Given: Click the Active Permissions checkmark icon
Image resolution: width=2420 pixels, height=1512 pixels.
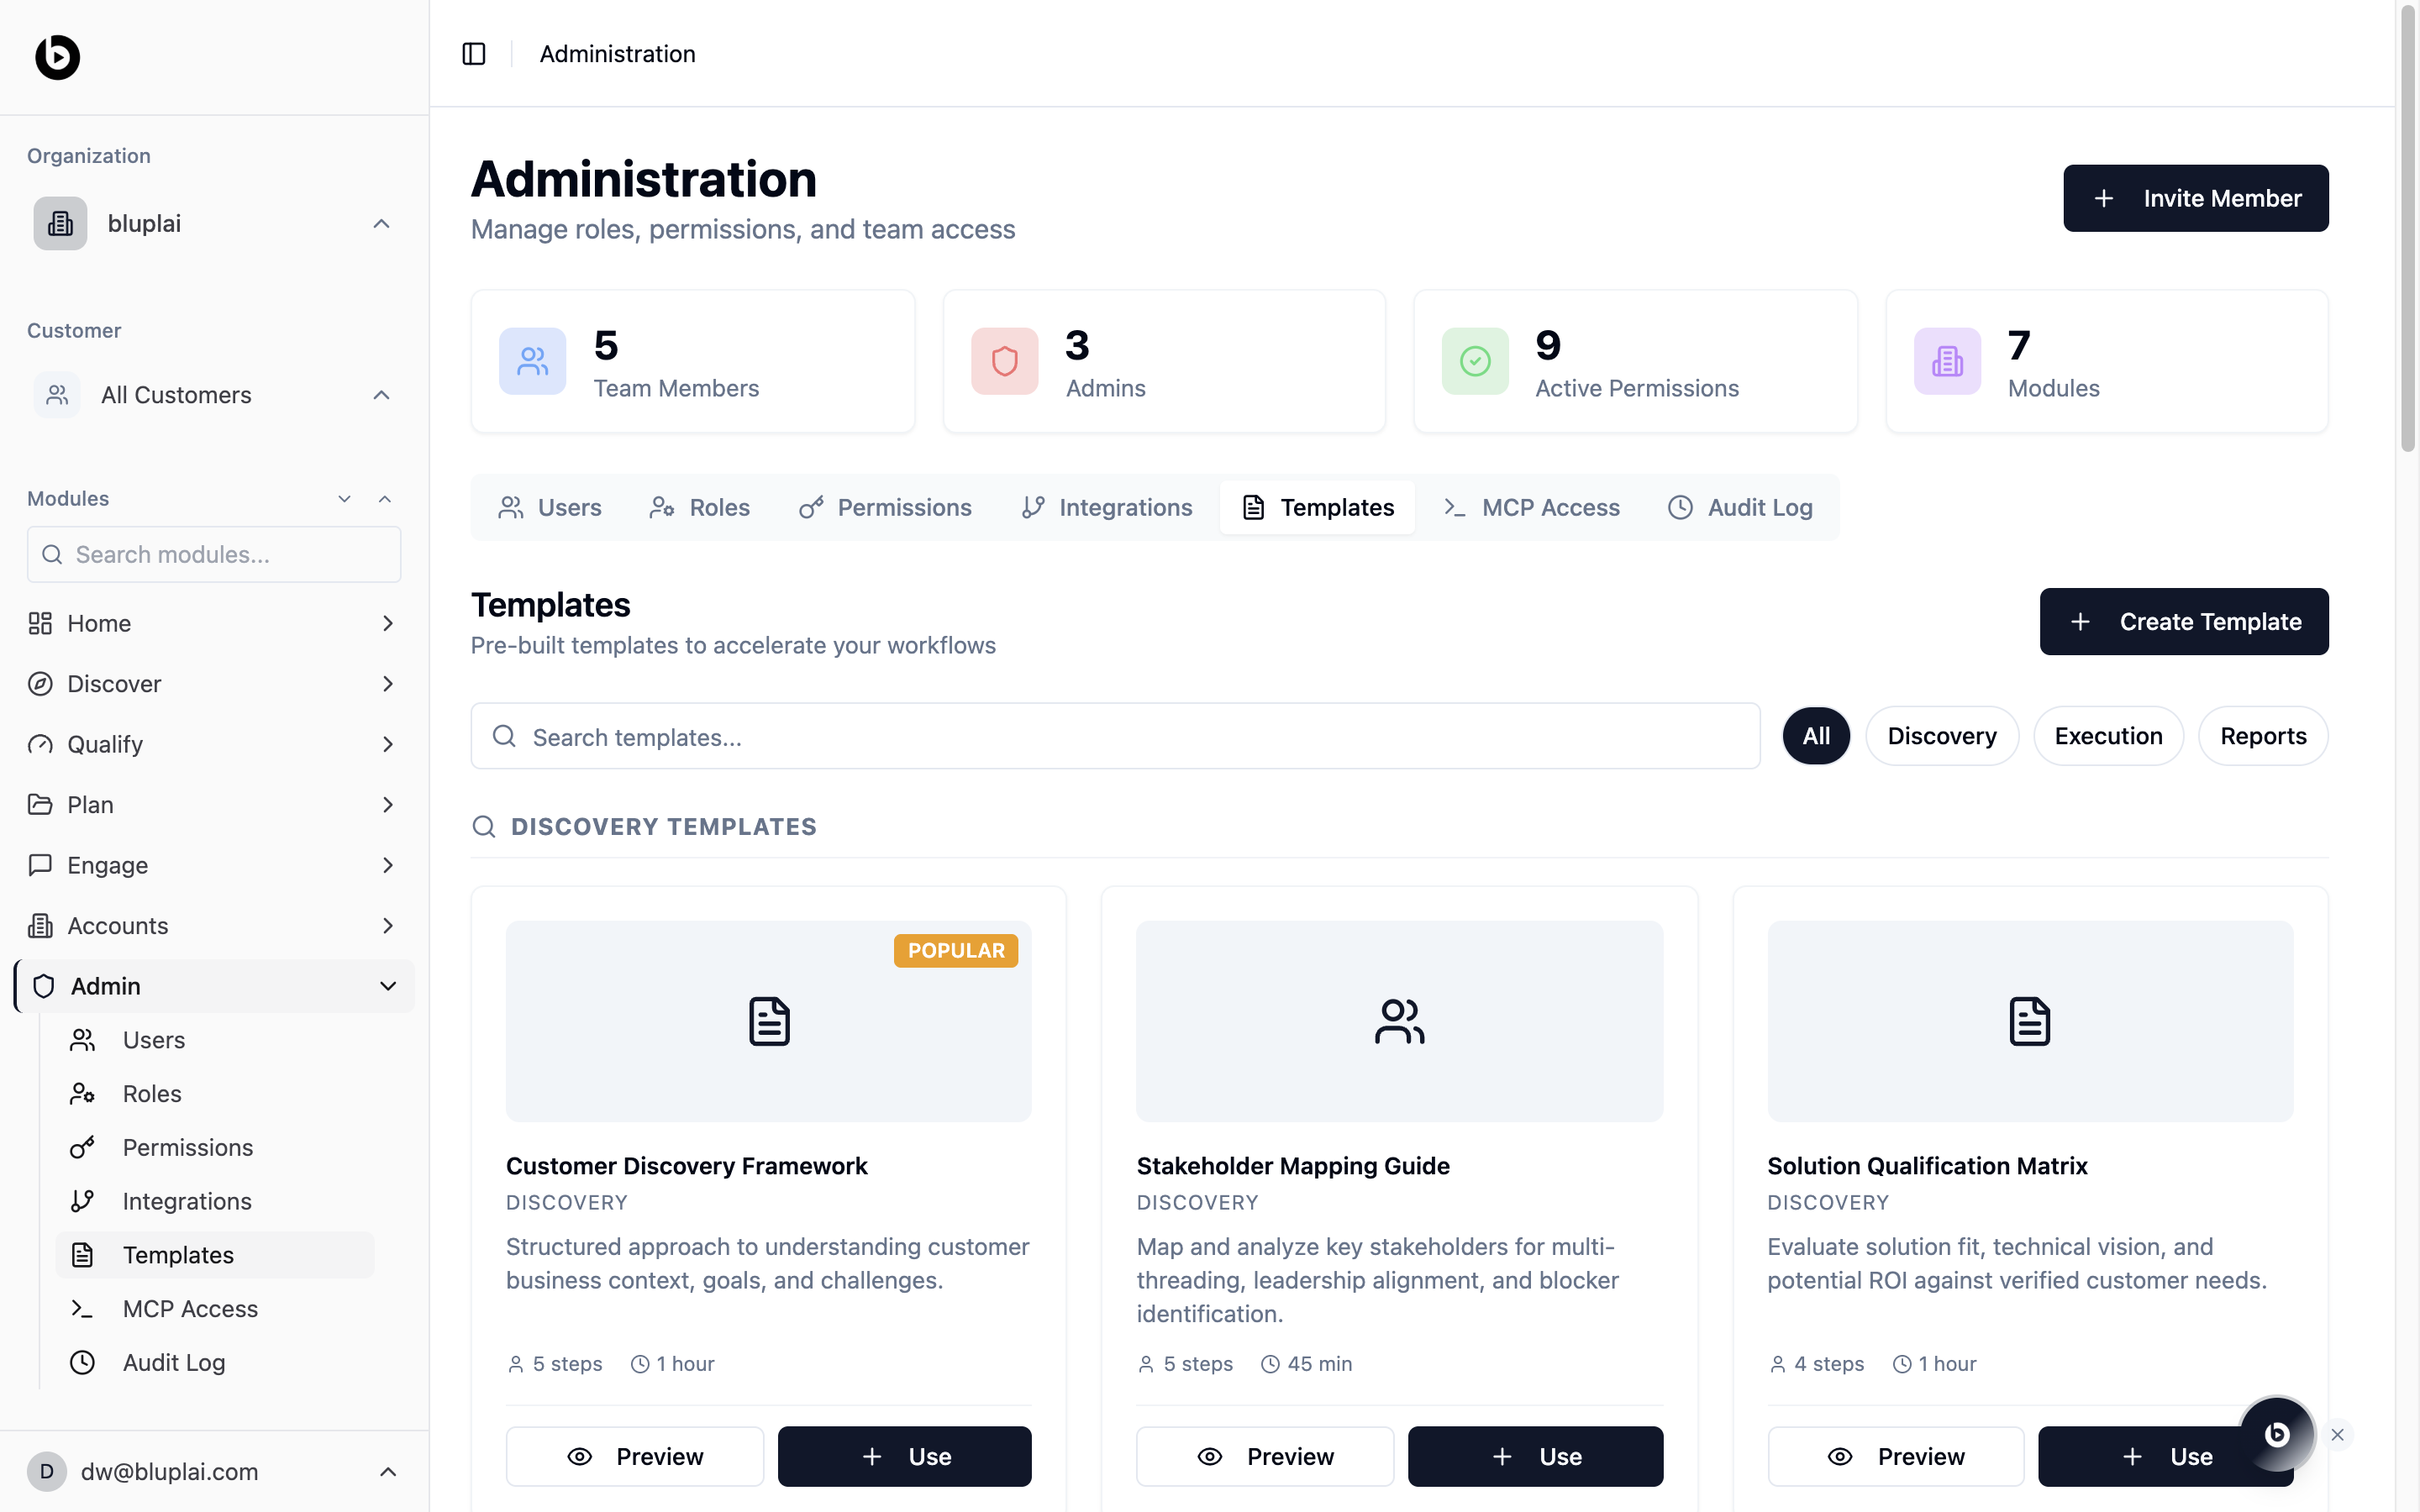Looking at the screenshot, I should (x=1475, y=361).
